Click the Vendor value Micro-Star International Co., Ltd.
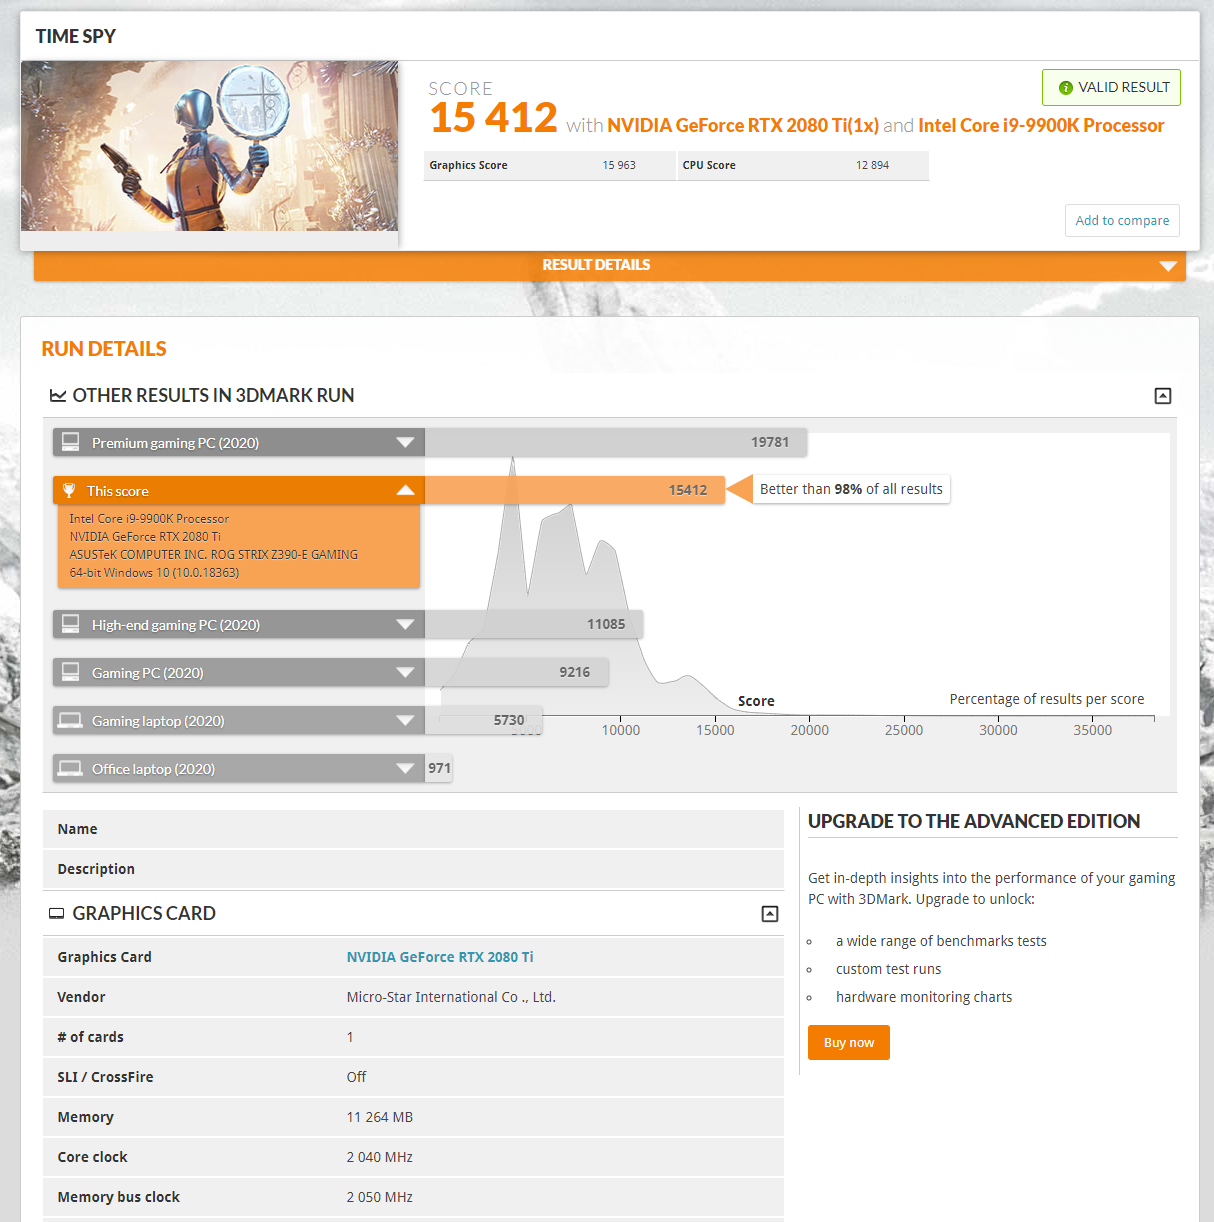Screen dimensions: 1214x1222 coord(451,997)
